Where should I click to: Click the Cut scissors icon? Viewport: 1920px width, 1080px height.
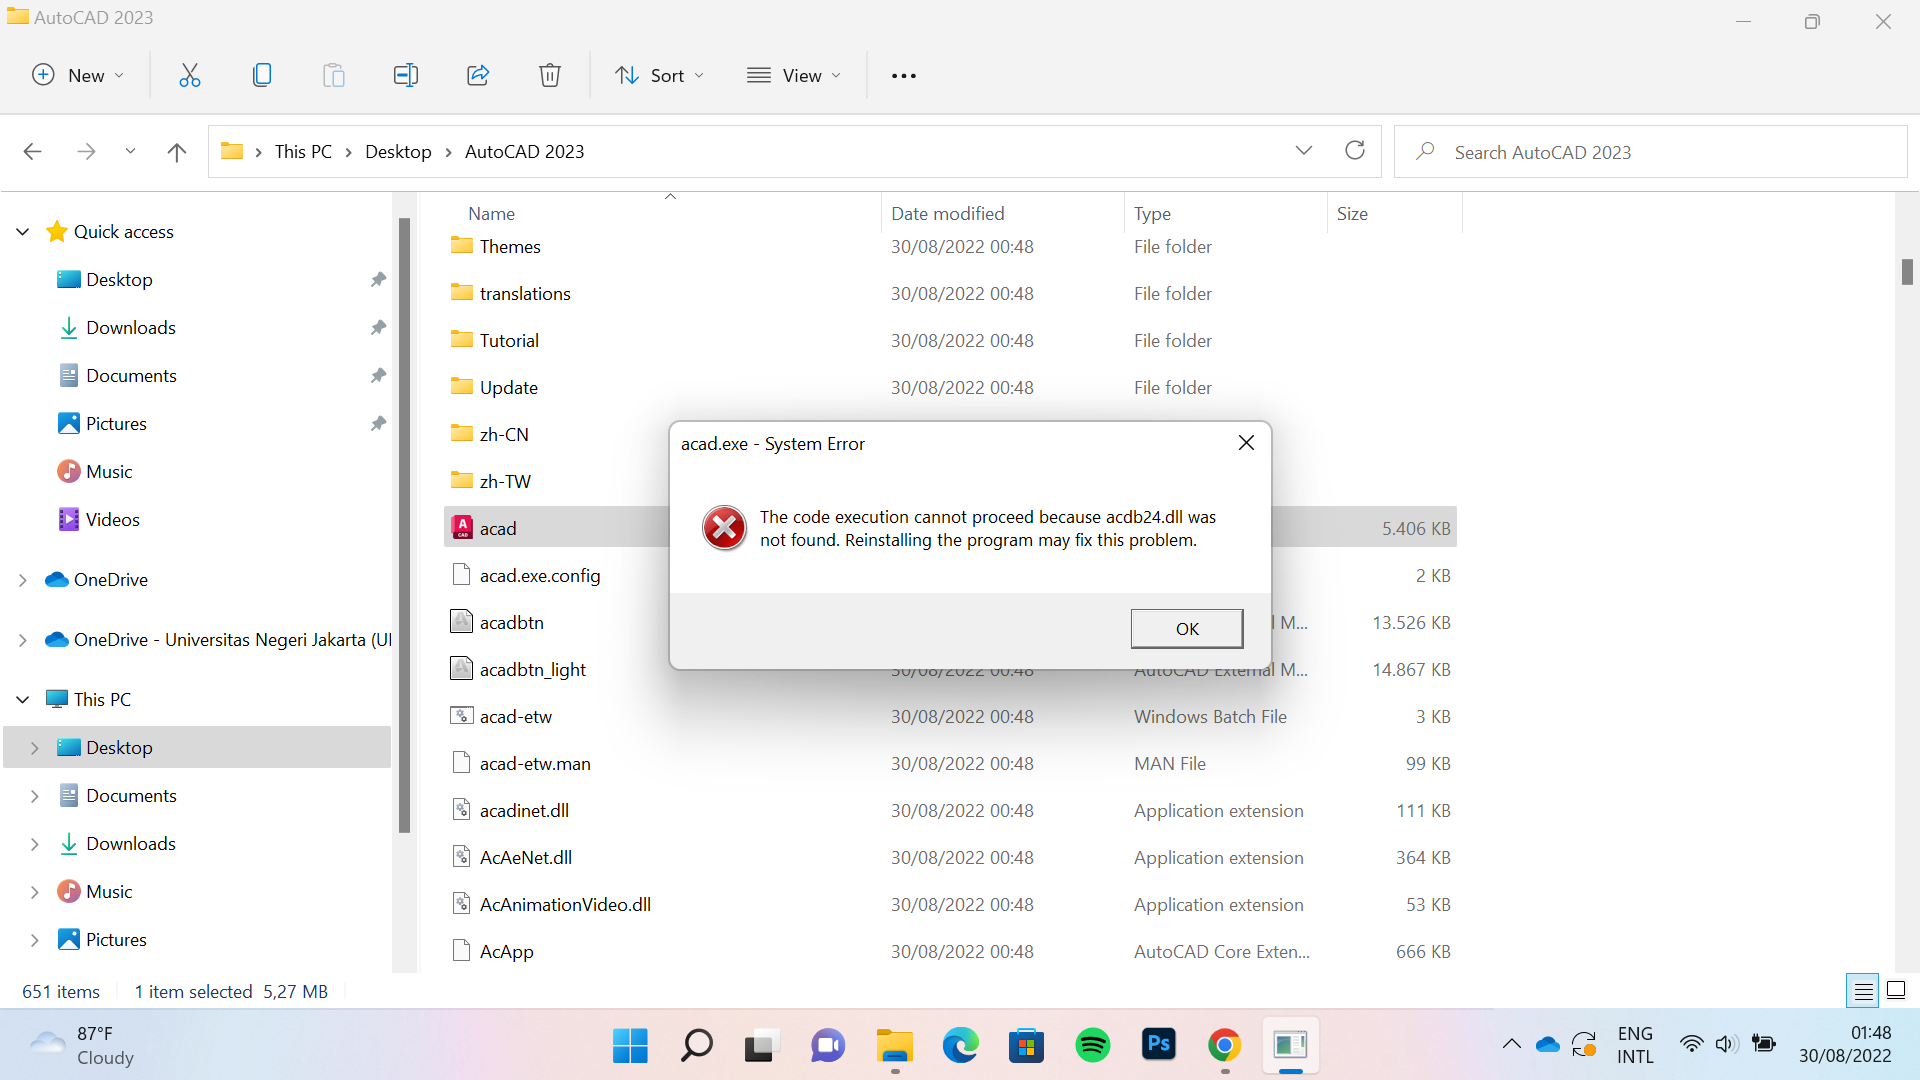189,75
